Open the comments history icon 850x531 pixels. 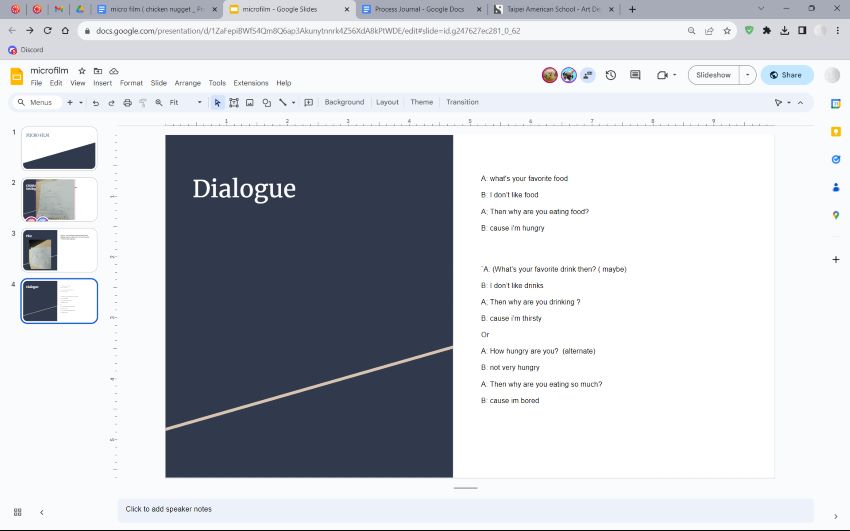pos(635,75)
